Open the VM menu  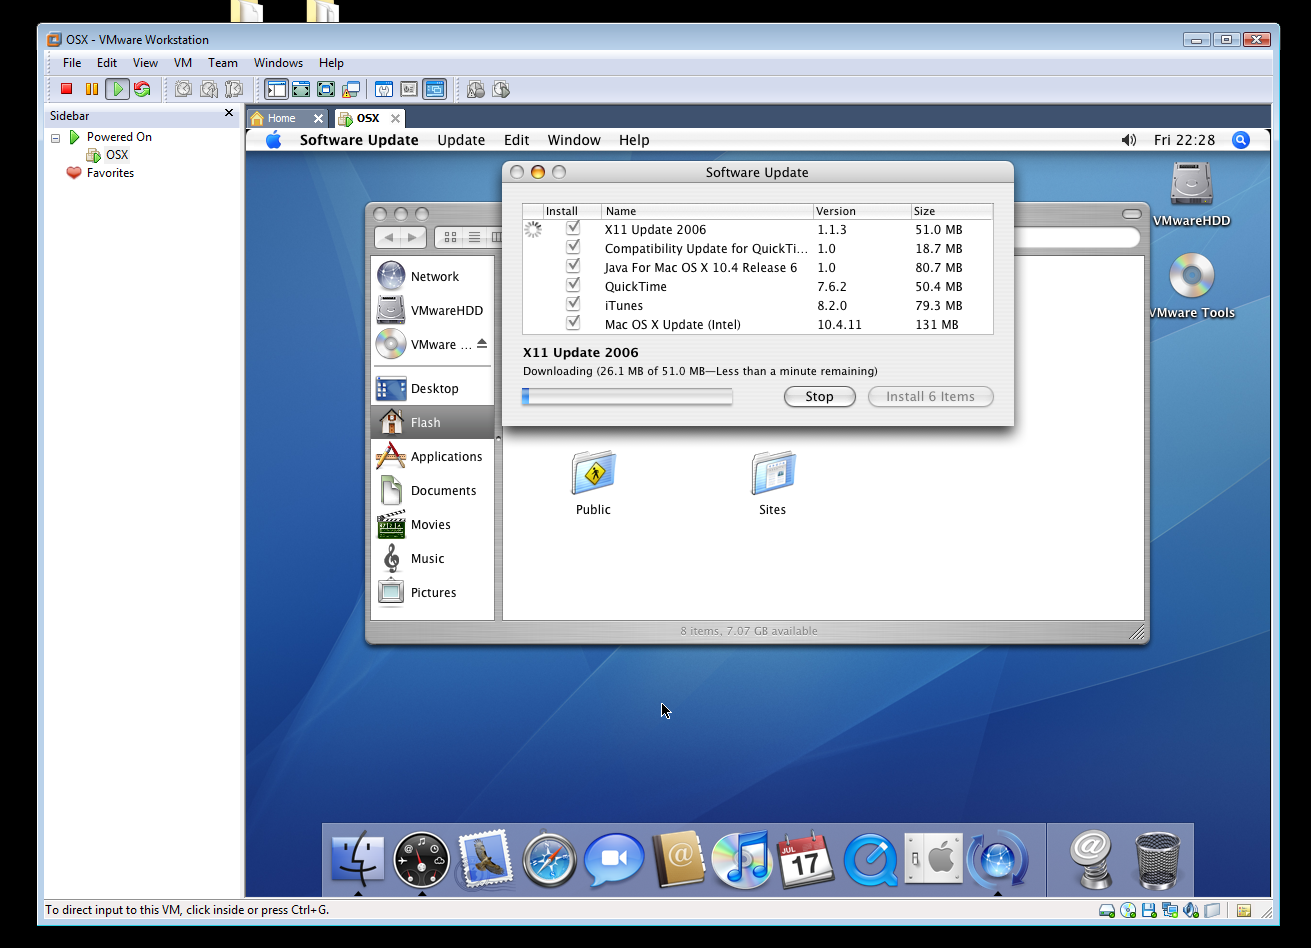183,63
